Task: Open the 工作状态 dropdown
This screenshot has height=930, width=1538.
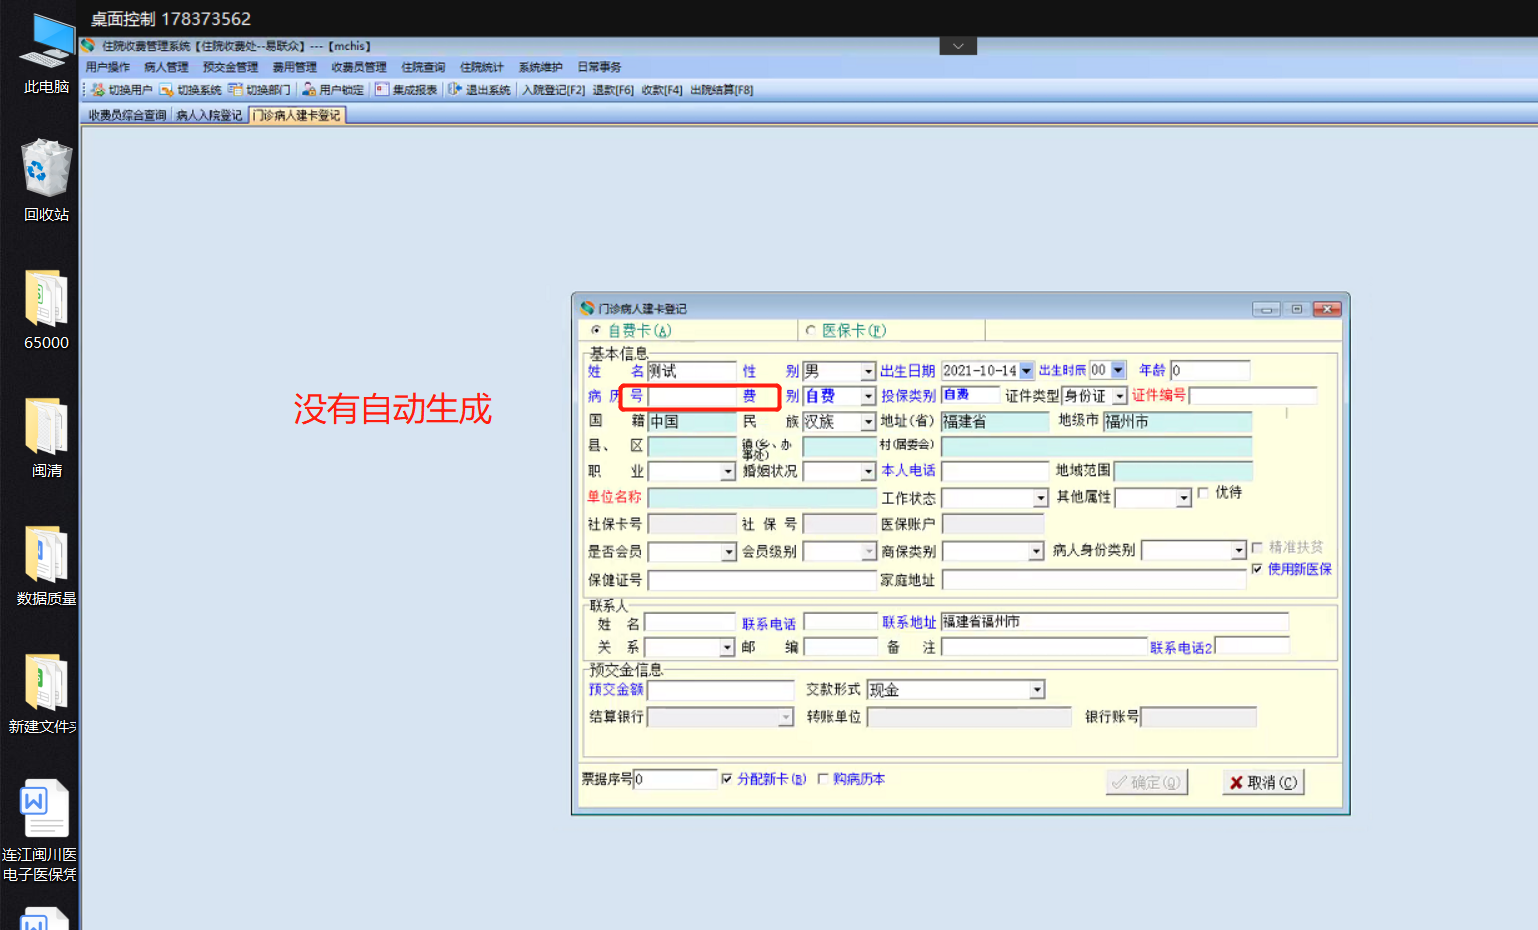Action: coord(1040,498)
